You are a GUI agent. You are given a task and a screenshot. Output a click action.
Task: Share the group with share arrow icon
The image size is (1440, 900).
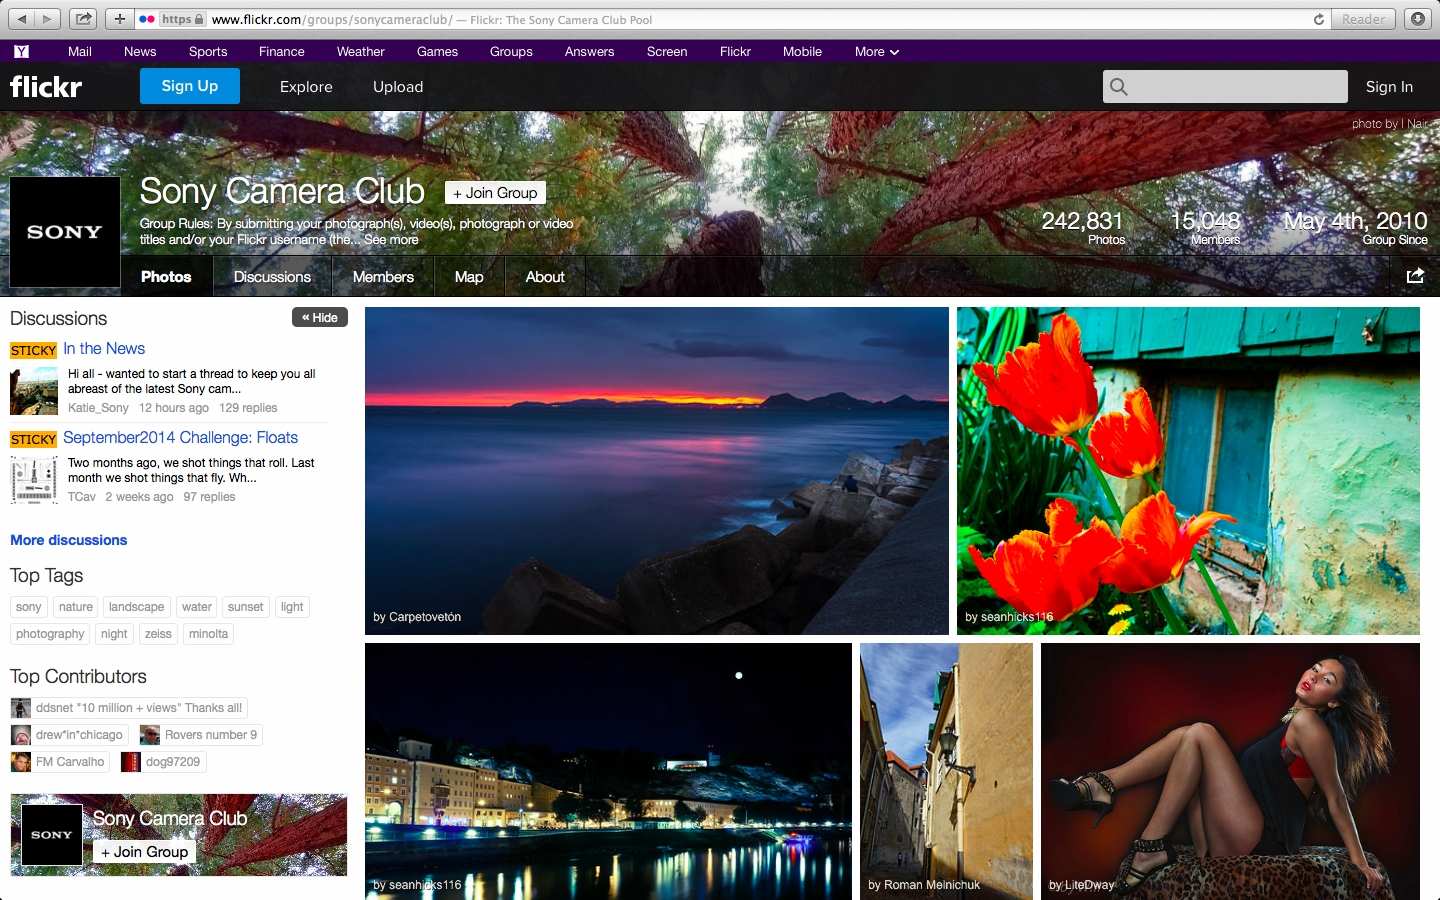[x=1415, y=276]
